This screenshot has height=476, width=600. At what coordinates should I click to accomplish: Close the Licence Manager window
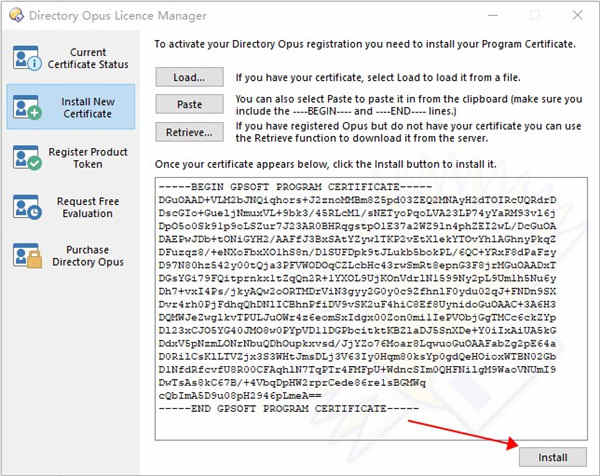(577, 15)
